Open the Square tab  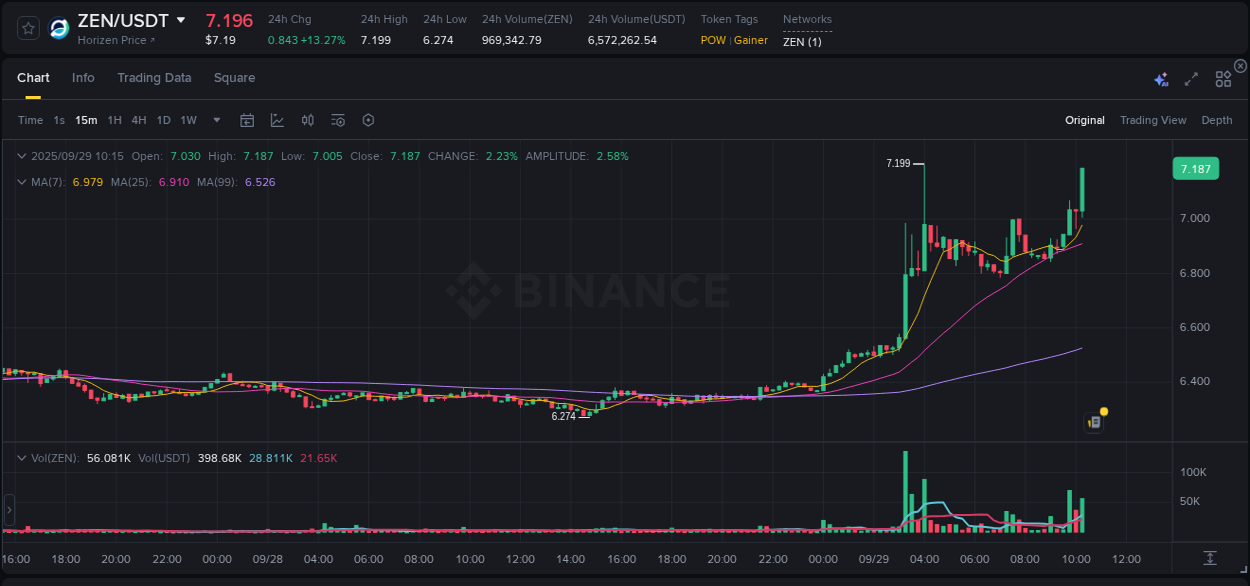coord(234,77)
